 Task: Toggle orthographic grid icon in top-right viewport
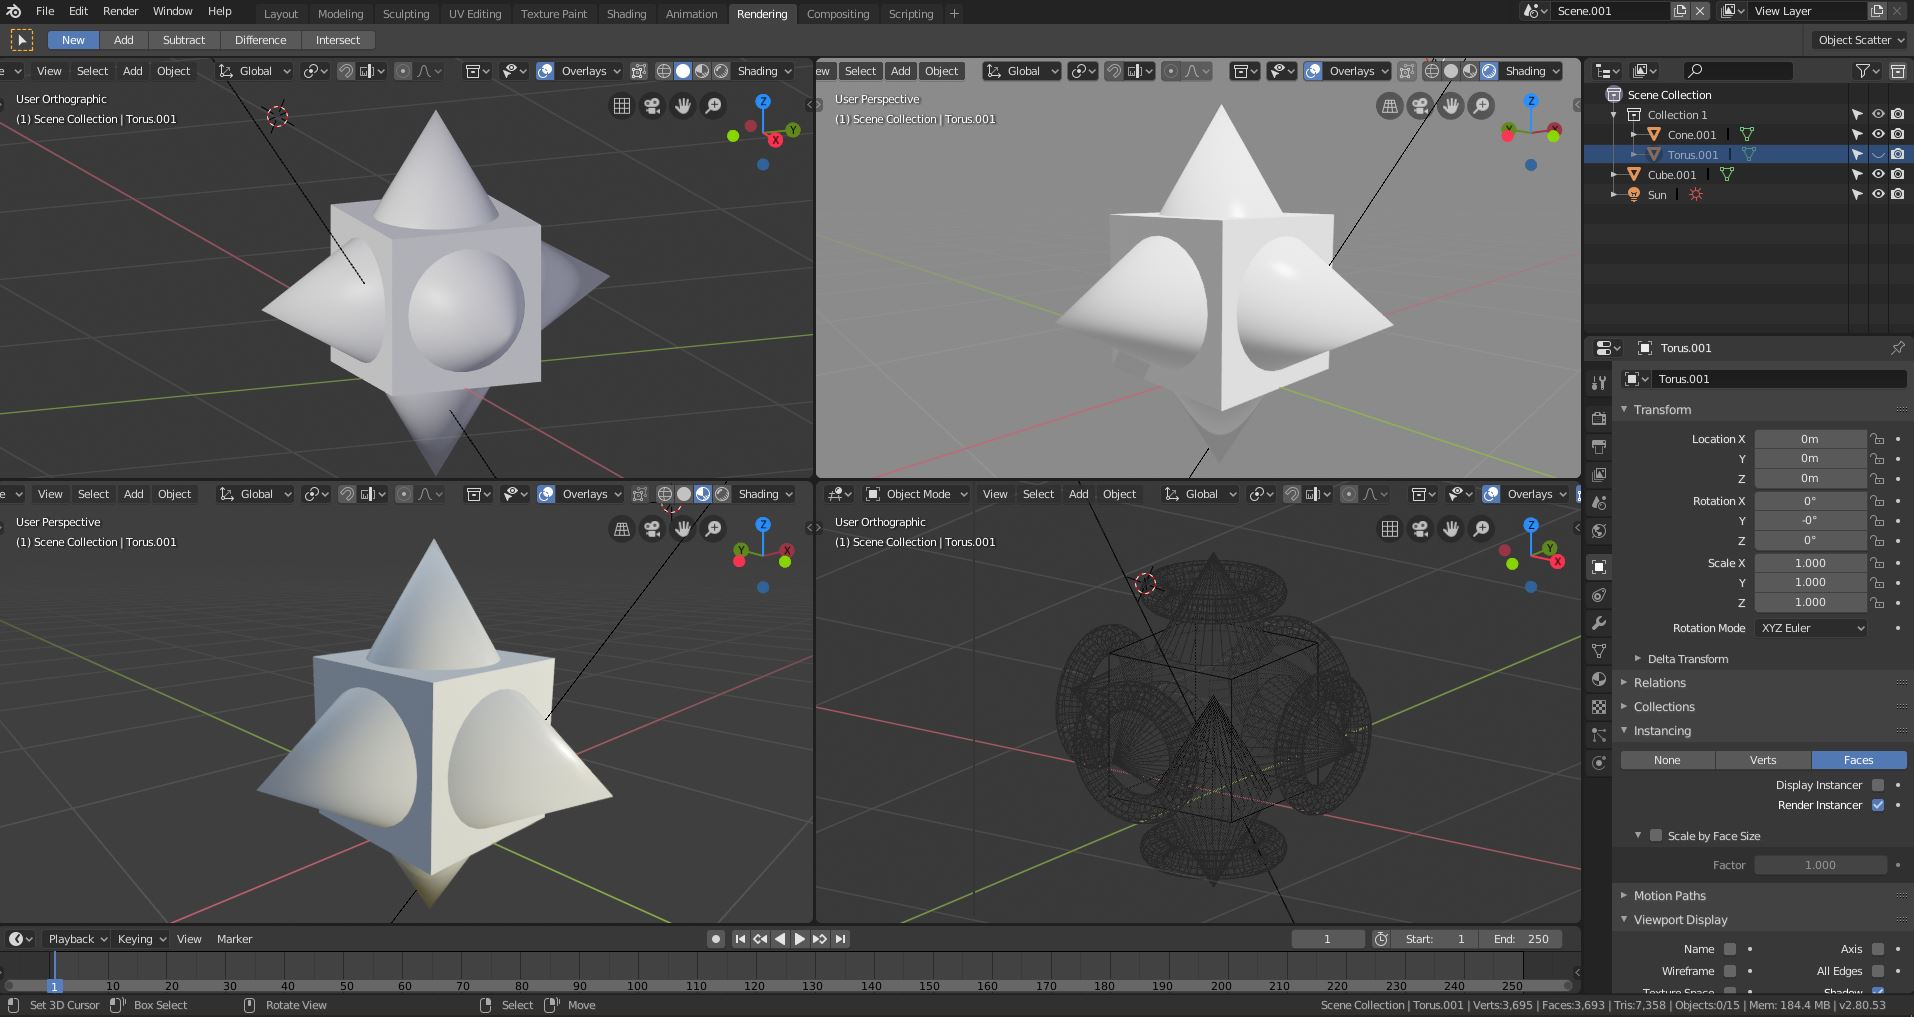click(x=1389, y=105)
